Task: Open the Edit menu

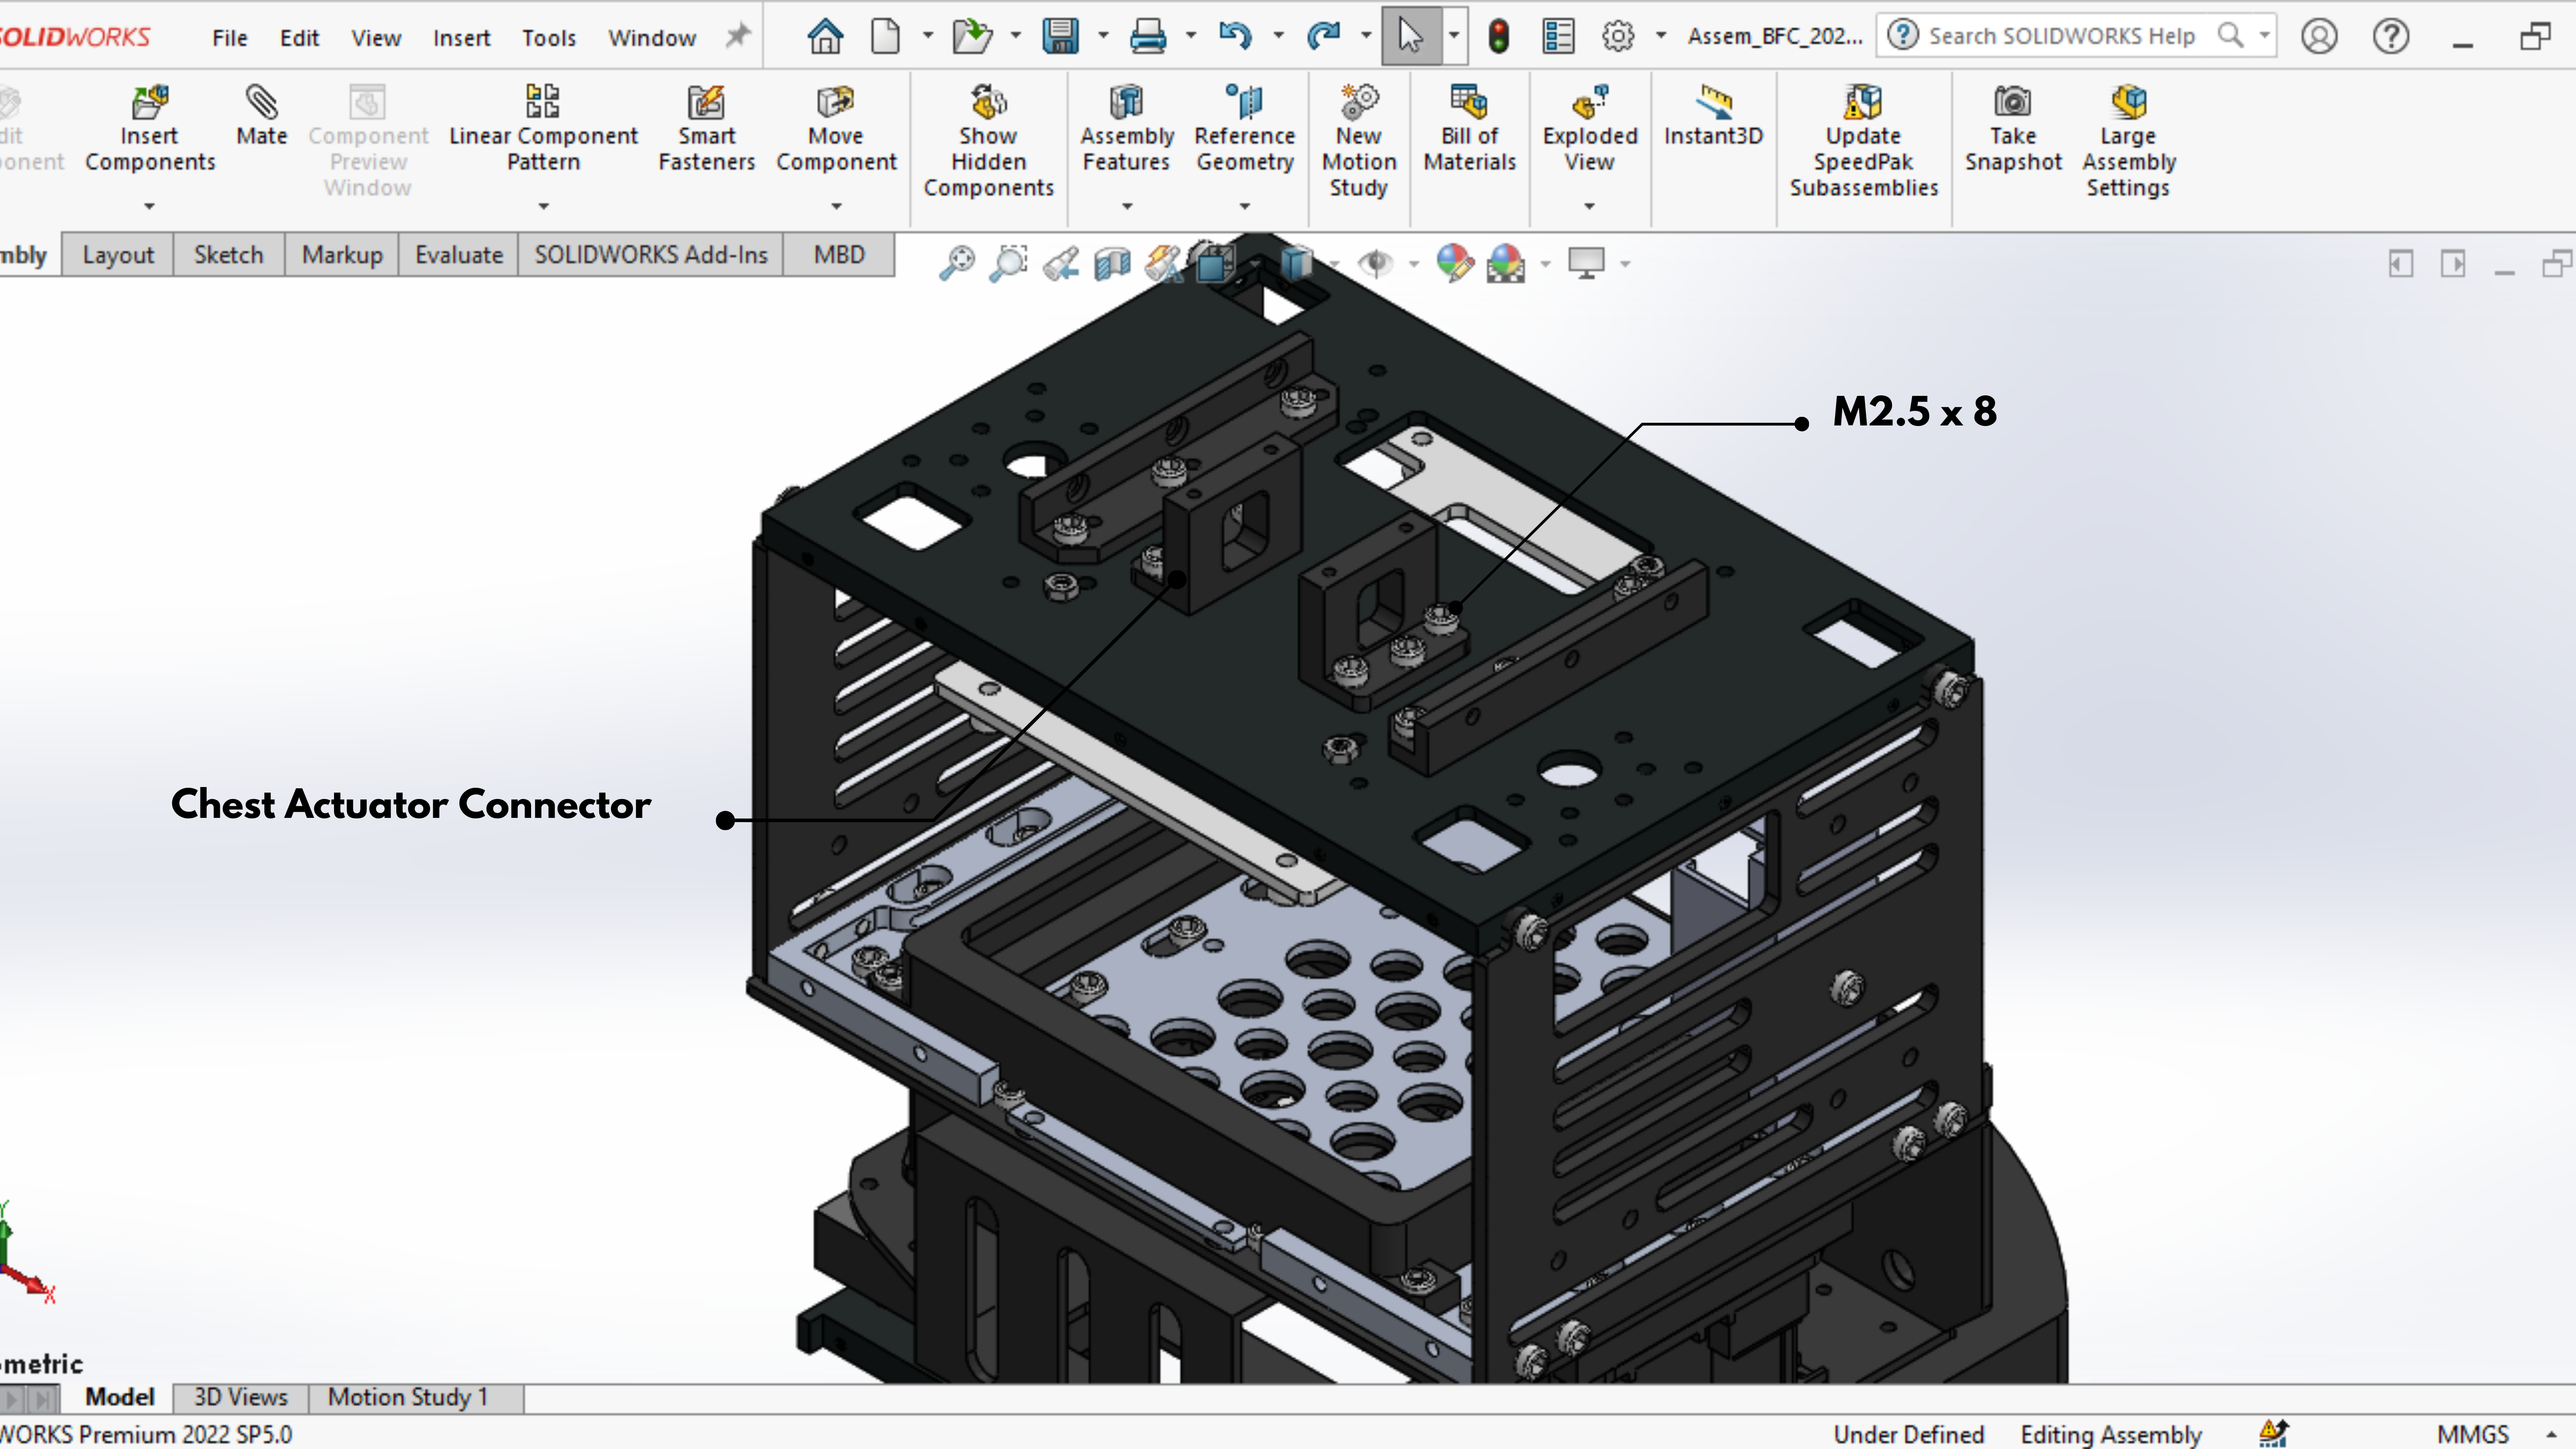Action: coord(299,38)
